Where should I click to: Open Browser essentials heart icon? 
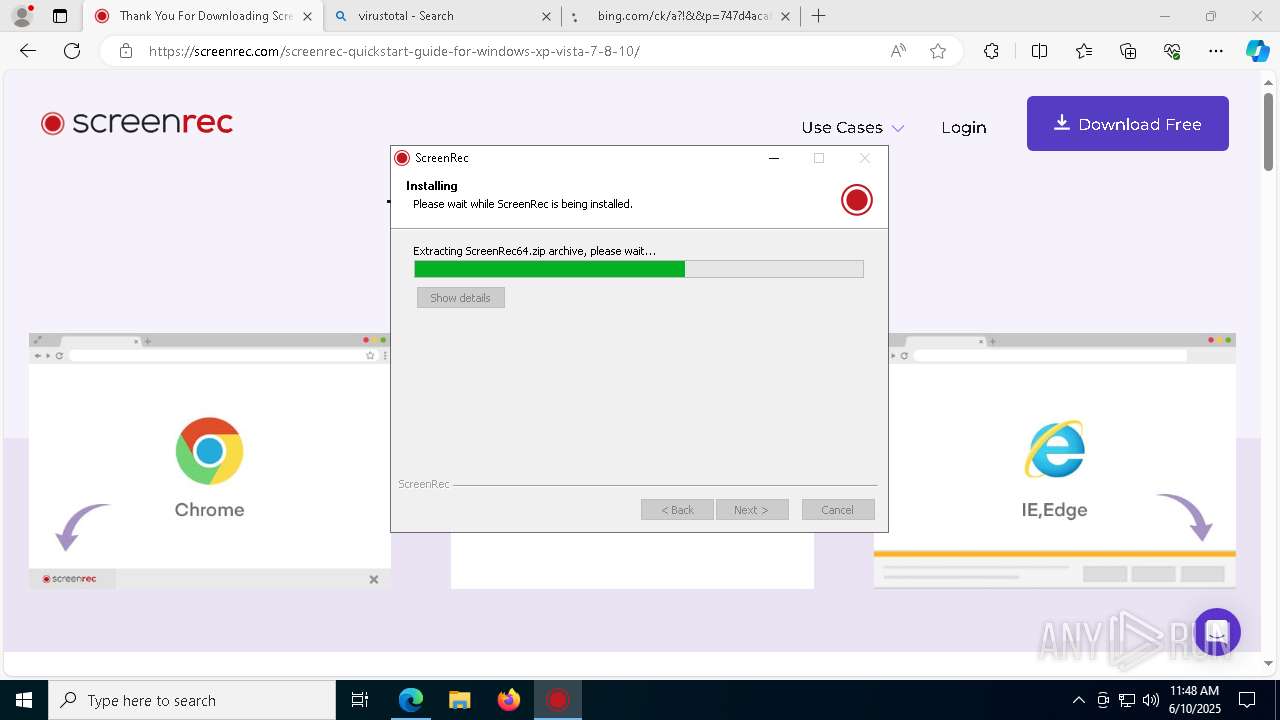1172,51
